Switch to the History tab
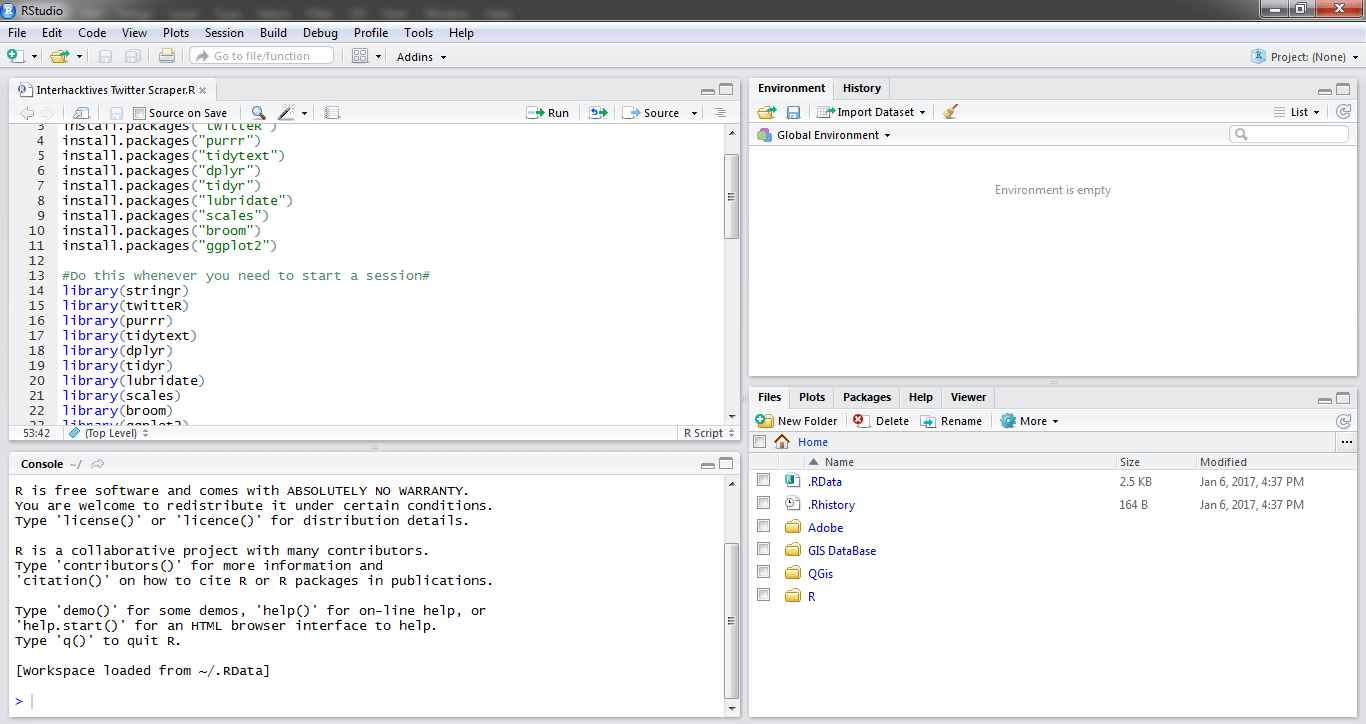This screenshot has width=1366, height=724. (x=861, y=88)
